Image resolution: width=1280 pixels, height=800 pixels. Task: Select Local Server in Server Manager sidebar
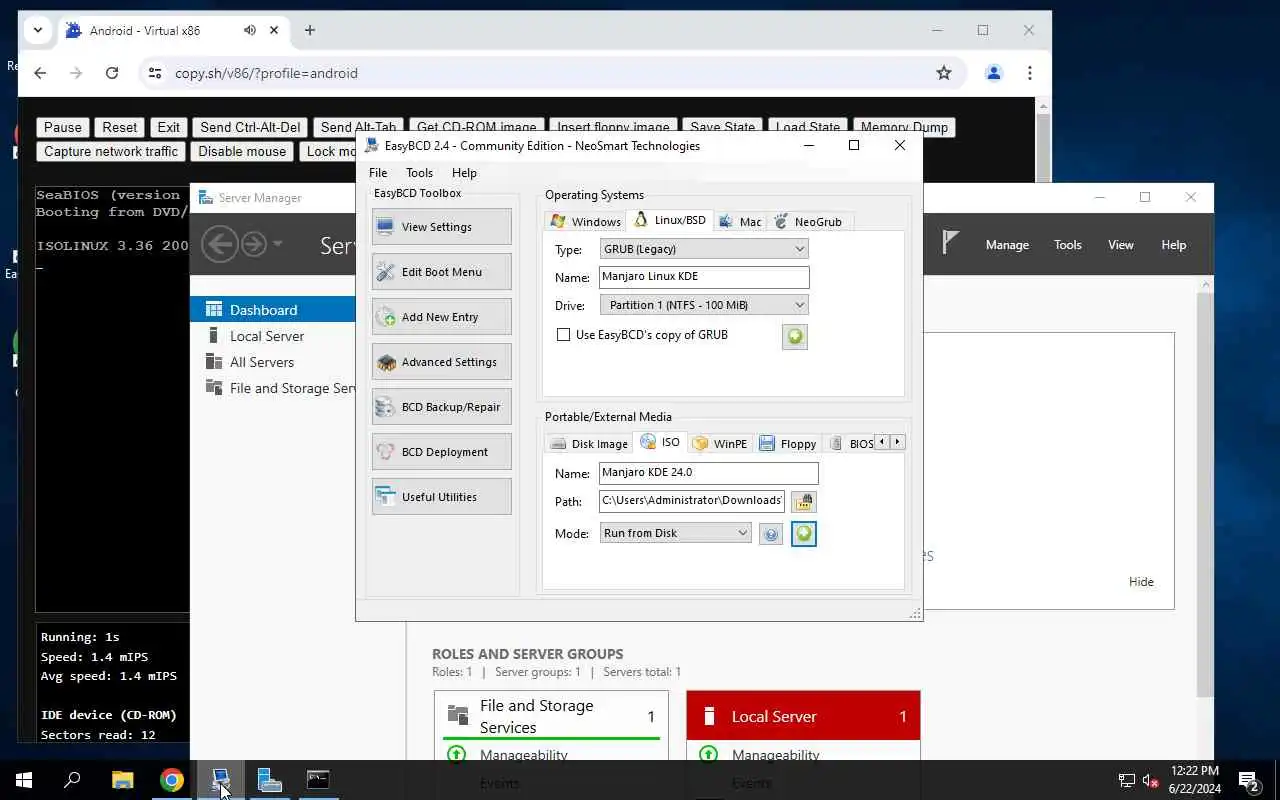coord(267,336)
